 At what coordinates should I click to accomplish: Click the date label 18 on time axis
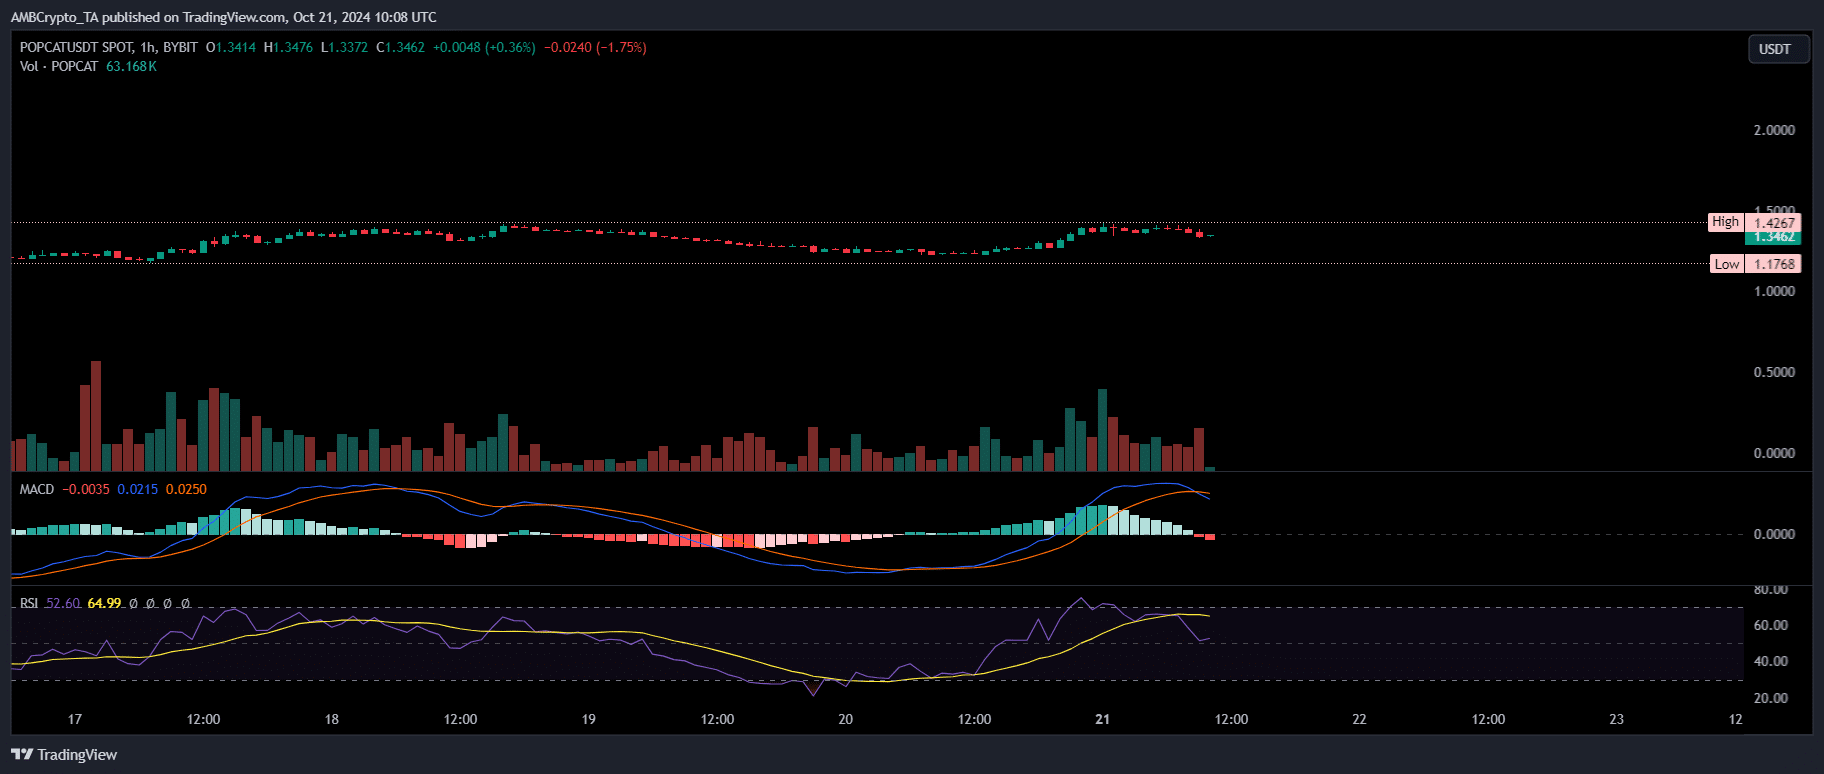(332, 719)
